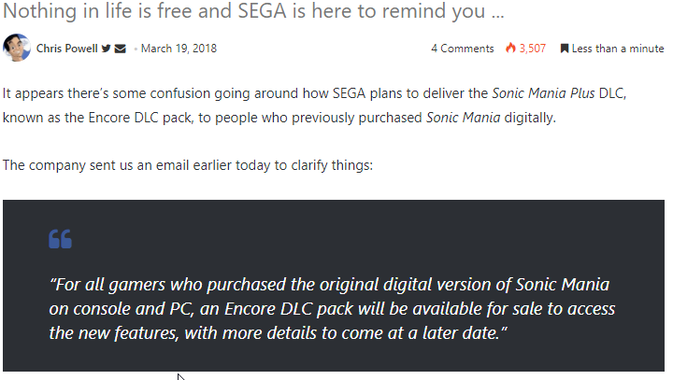Click the blue quotation mark icon

point(60,239)
